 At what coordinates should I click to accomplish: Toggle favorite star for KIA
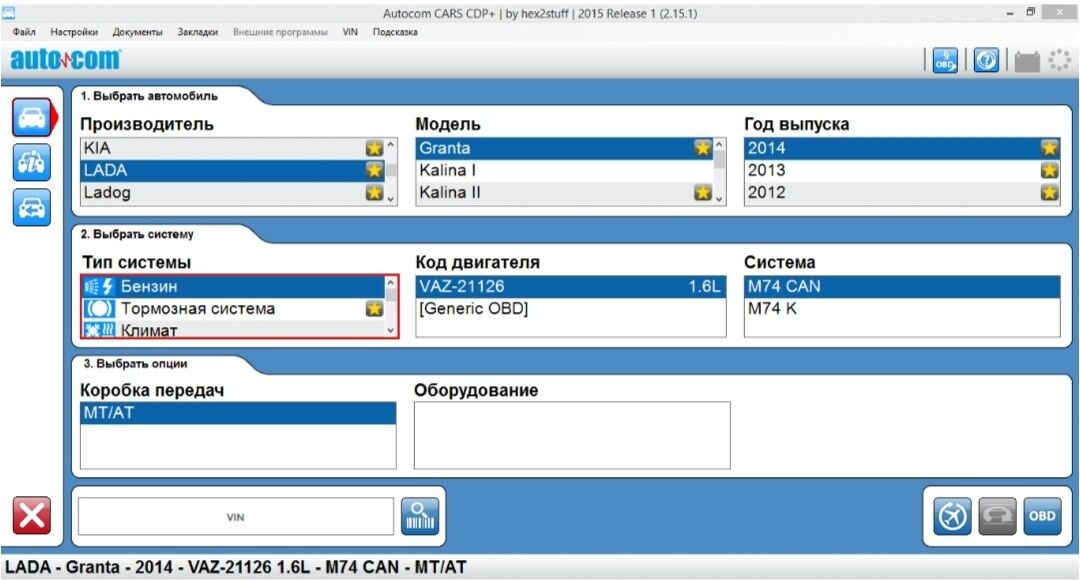tap(374, 148)
